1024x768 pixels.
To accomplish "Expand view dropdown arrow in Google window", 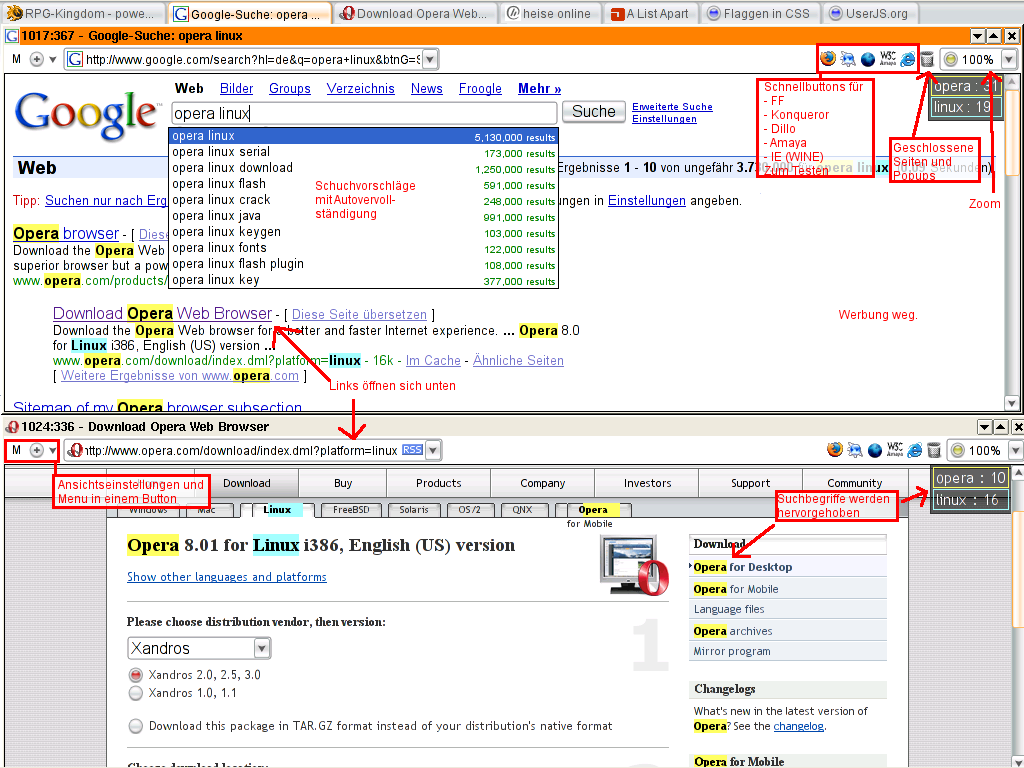I will 52,60.
